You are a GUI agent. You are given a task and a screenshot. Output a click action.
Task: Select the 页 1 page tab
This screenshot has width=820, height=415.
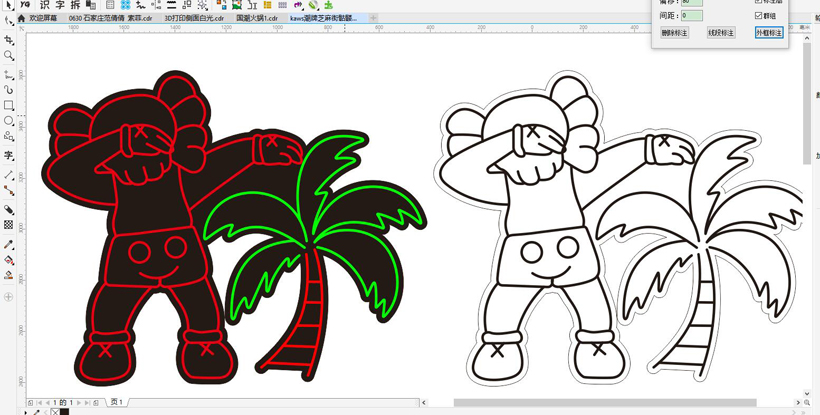click(x=117, y=402)
